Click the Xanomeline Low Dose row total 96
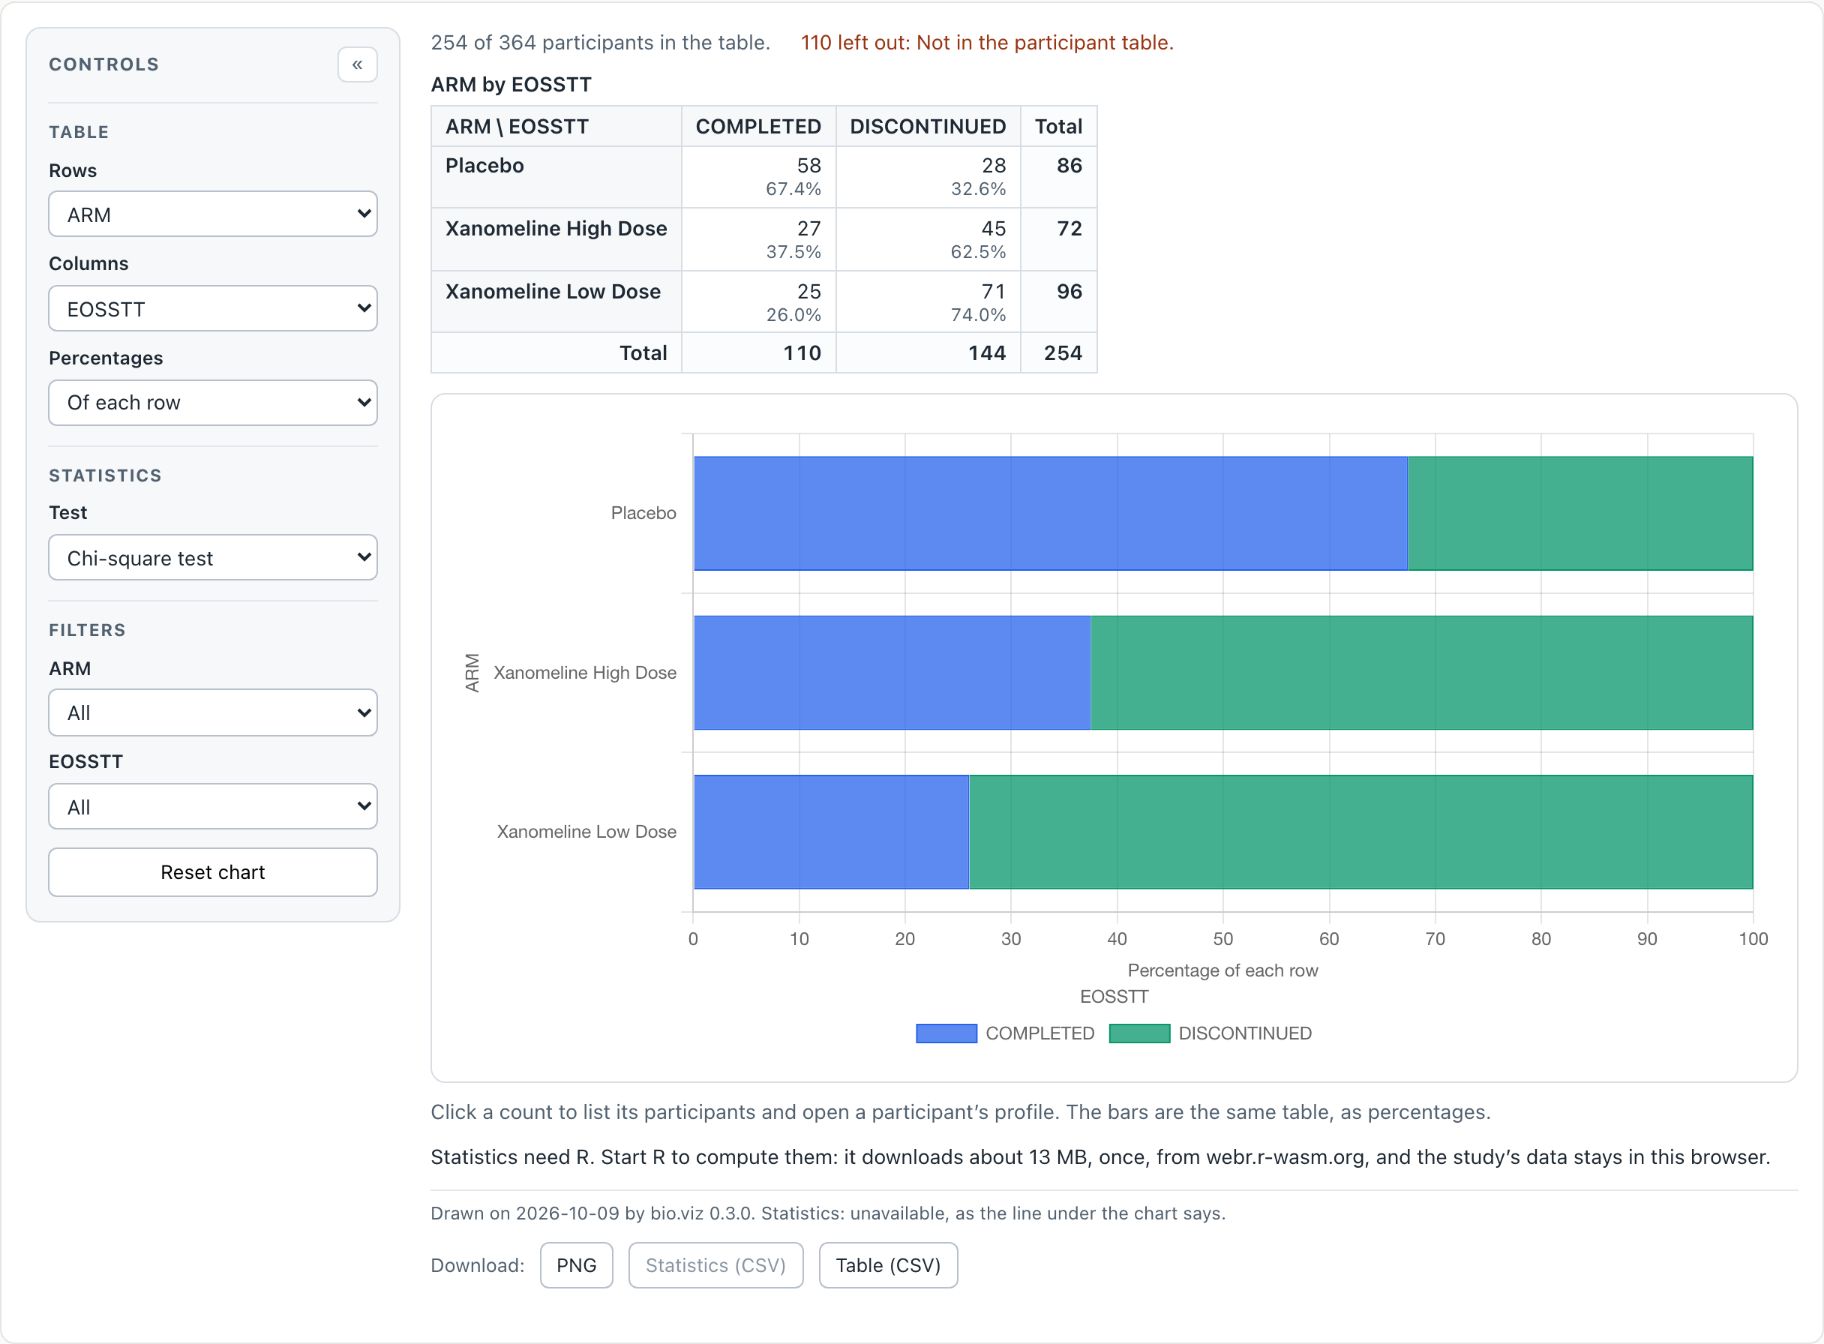Viewport: 1824px width, 1344px height. [x=1069, y=292]
